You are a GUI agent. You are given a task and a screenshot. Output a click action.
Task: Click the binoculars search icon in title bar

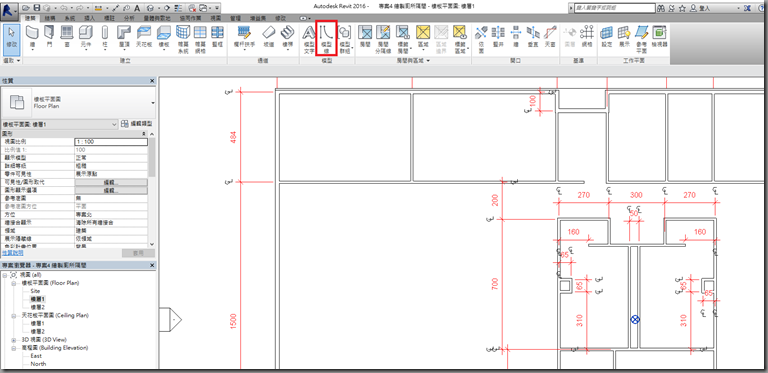coord(661,8)
